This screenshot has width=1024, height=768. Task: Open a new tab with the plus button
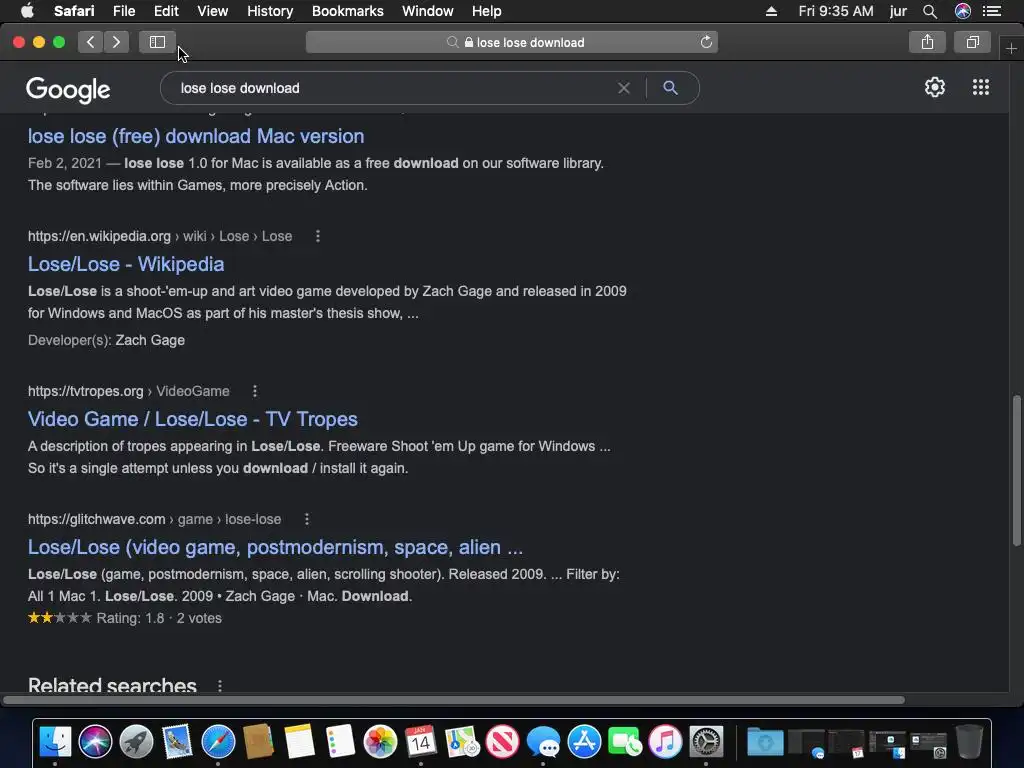click(1011, 48)
